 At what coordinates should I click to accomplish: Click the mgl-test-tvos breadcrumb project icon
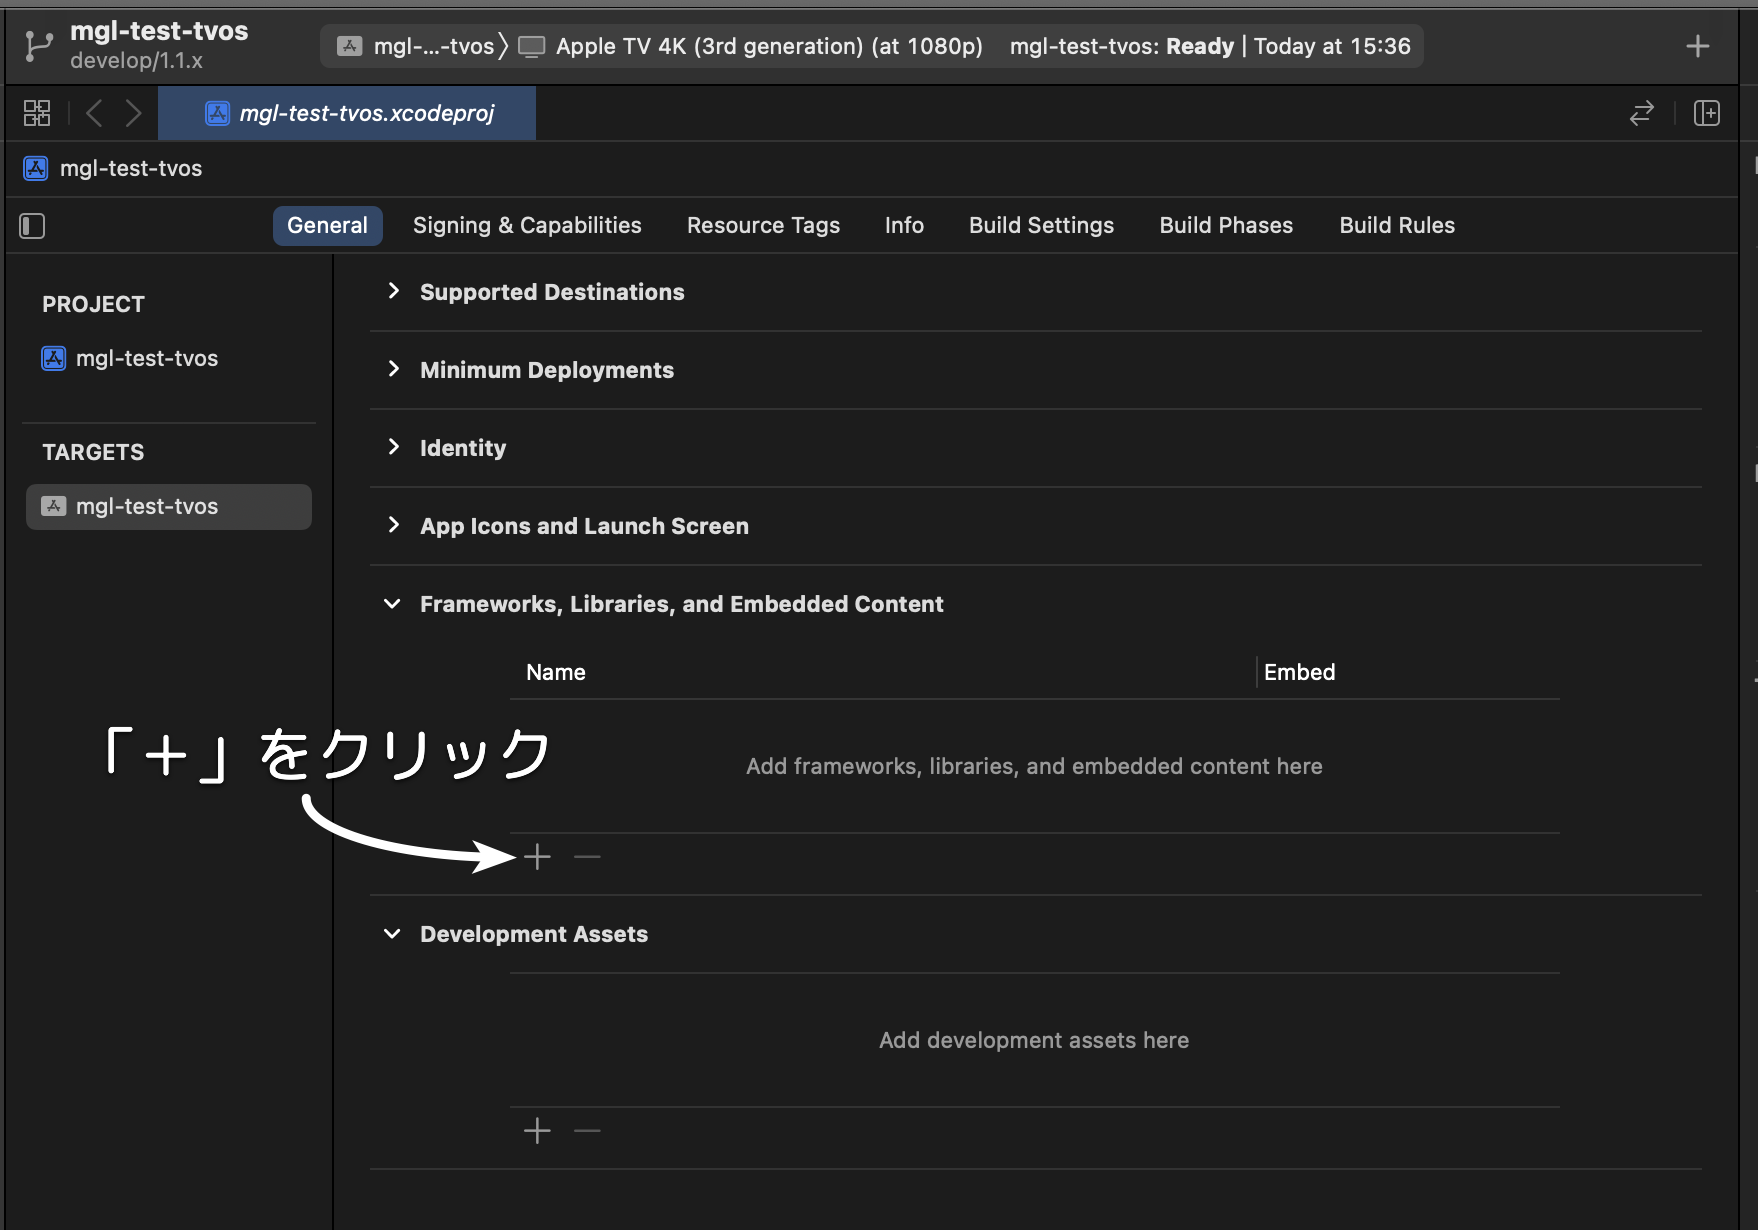point(36,168)
